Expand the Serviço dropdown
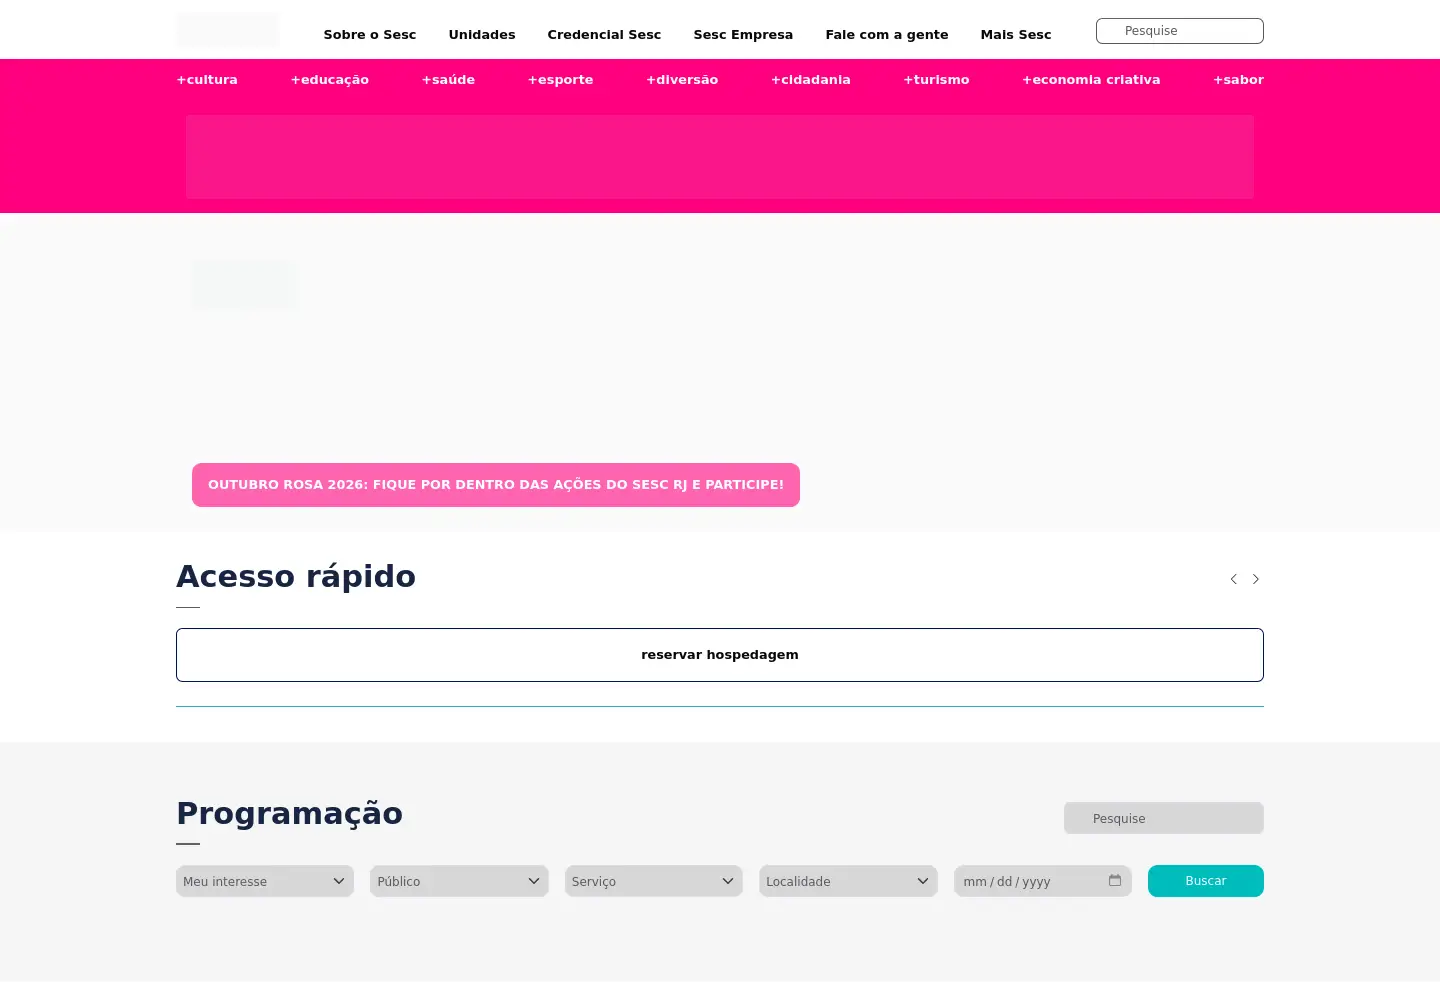The height and width of the screenshot is (1000, 1440). pyautogui.click(x=653, y=881)
